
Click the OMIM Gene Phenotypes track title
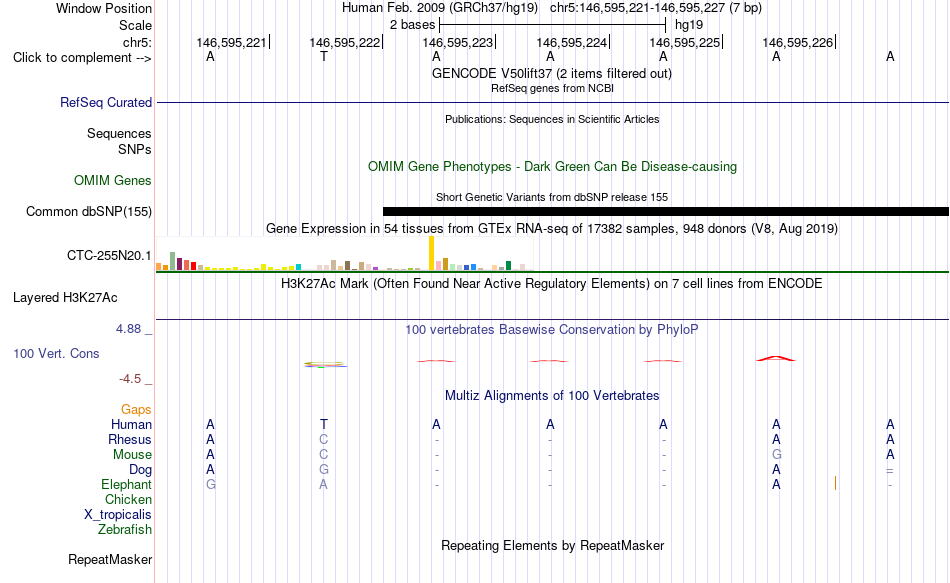552,167
